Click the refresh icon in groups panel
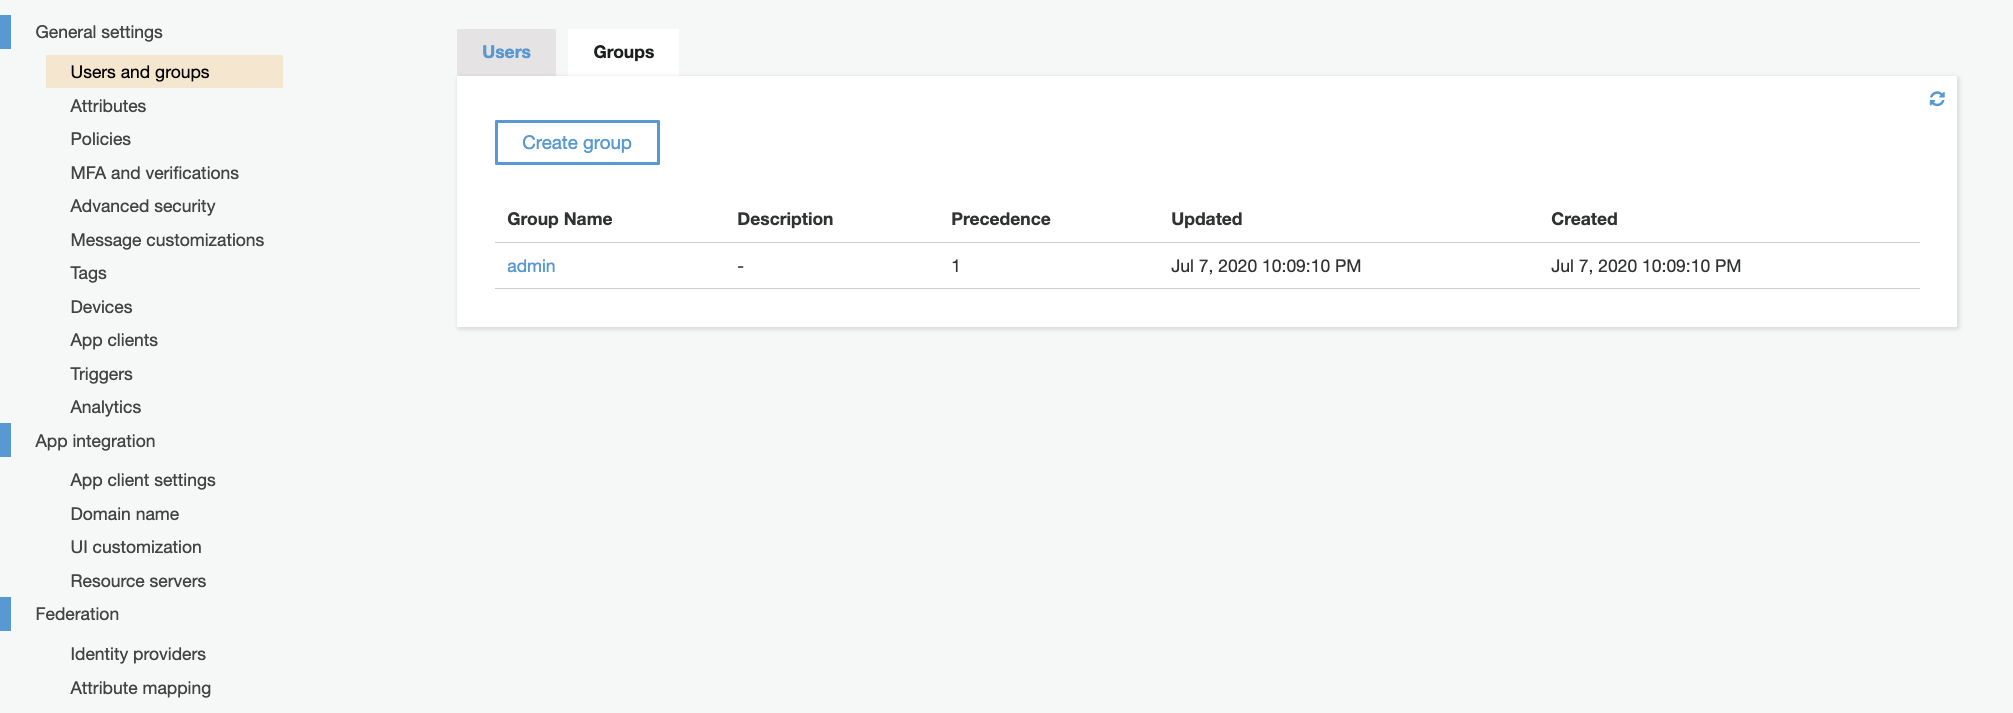Image resolution: width=2013 pixels, height=713 pixels. pos(1936,99)
